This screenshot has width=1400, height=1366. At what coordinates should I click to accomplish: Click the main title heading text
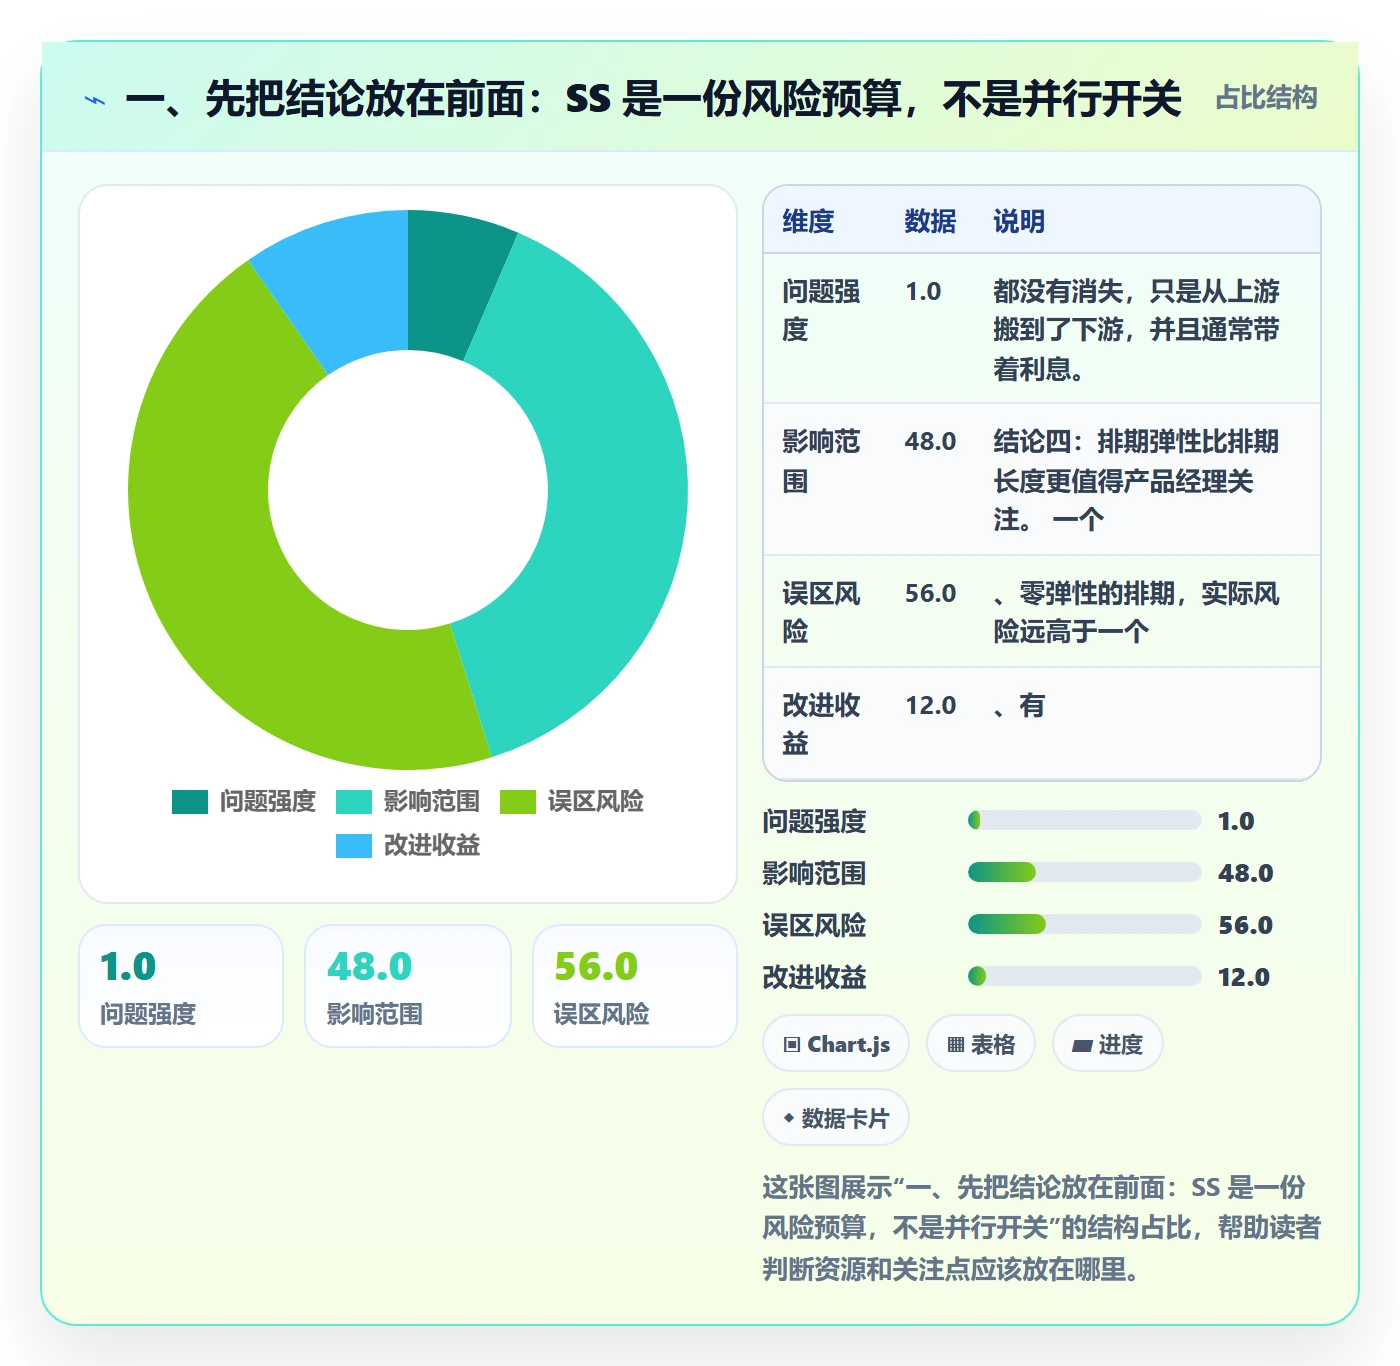click(653, 99)
